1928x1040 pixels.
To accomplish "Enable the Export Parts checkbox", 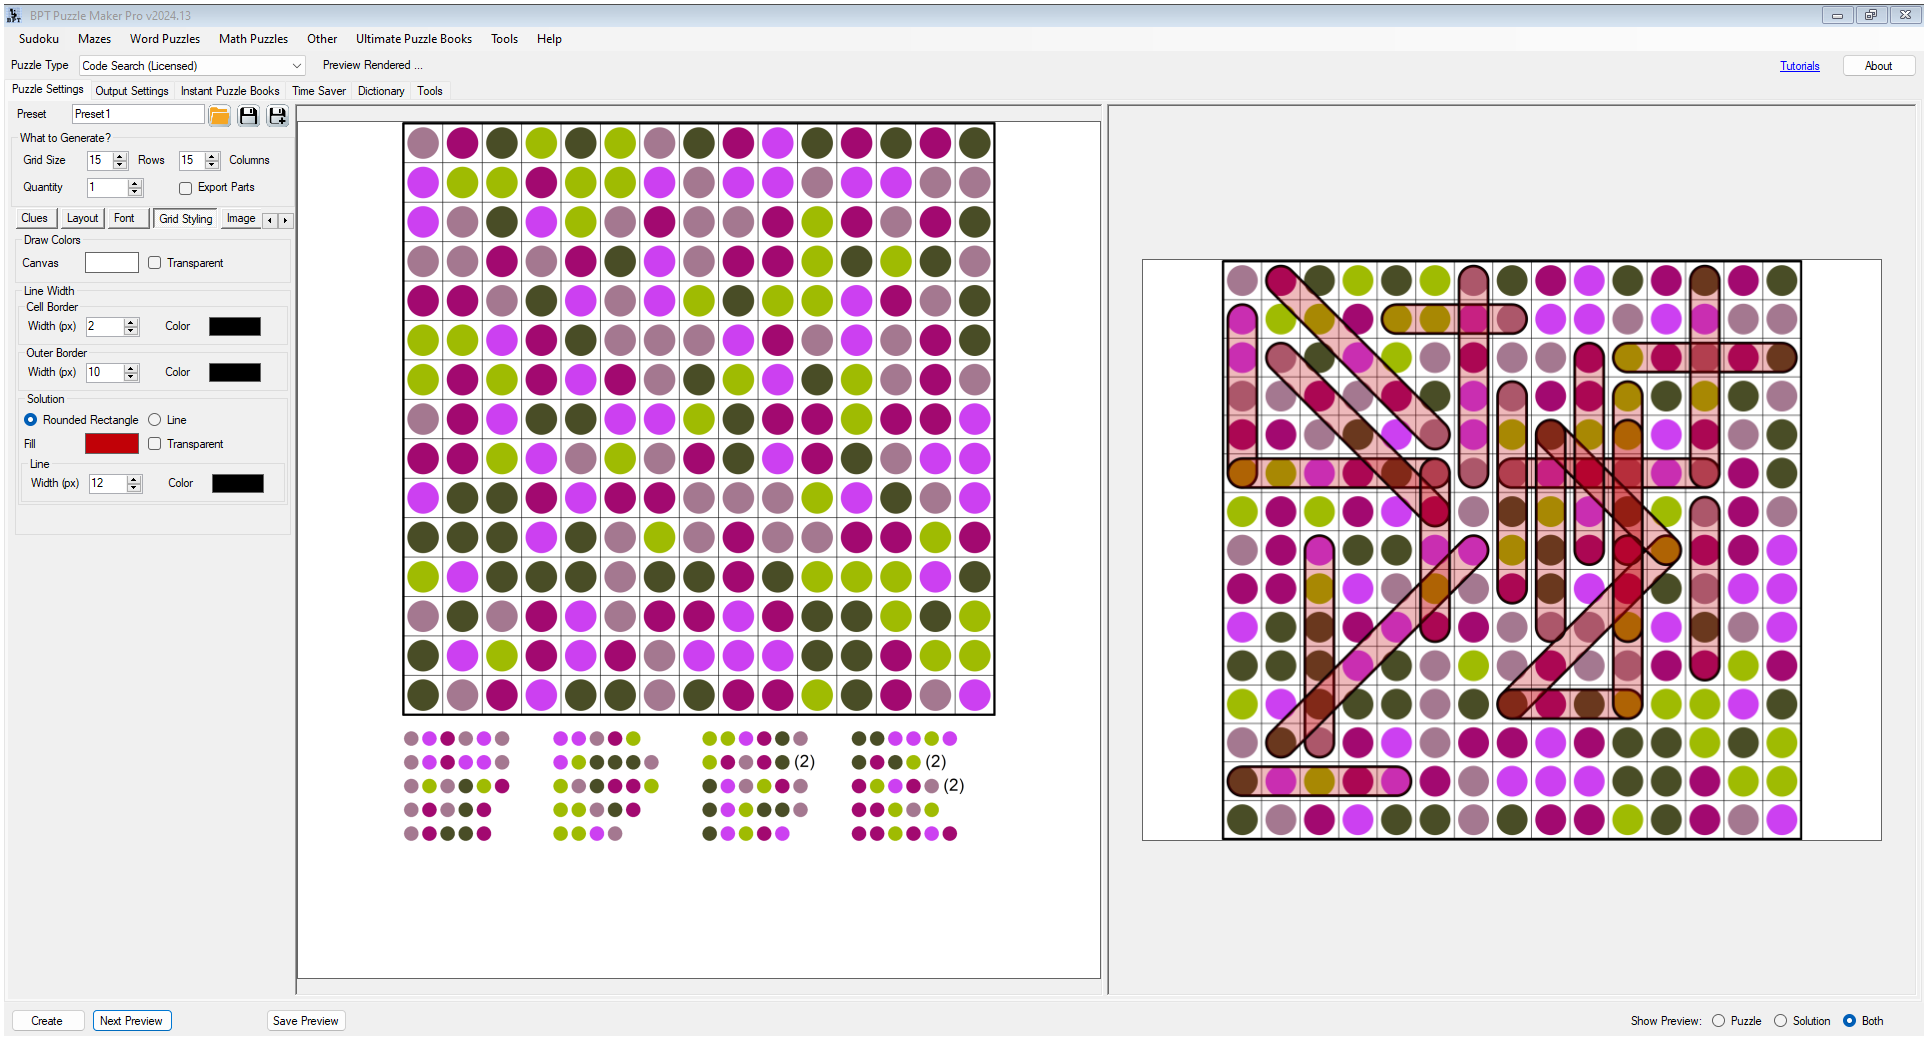I will [x=185, y=188].
